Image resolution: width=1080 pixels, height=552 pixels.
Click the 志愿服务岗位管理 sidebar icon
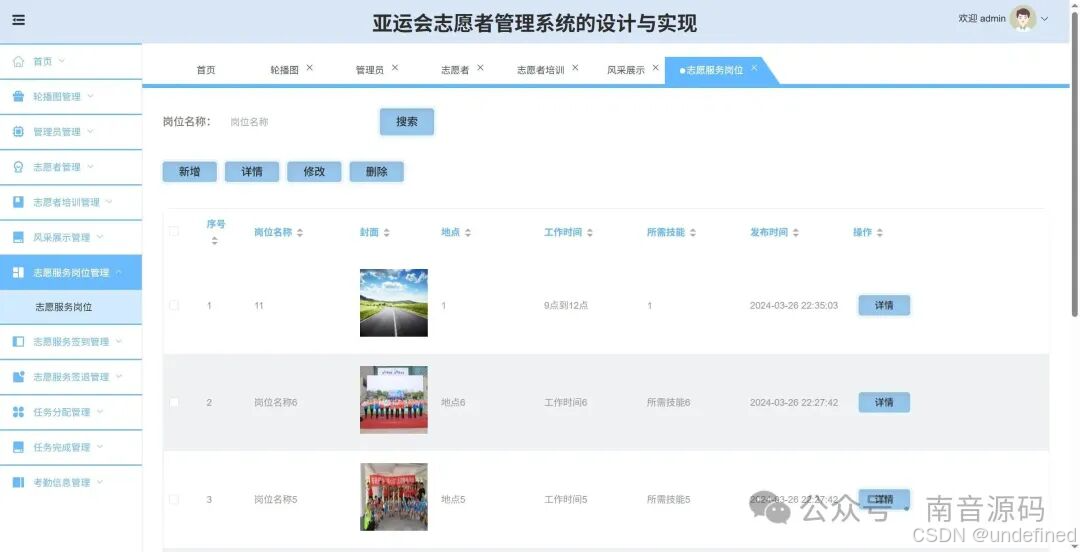[19, 272]
